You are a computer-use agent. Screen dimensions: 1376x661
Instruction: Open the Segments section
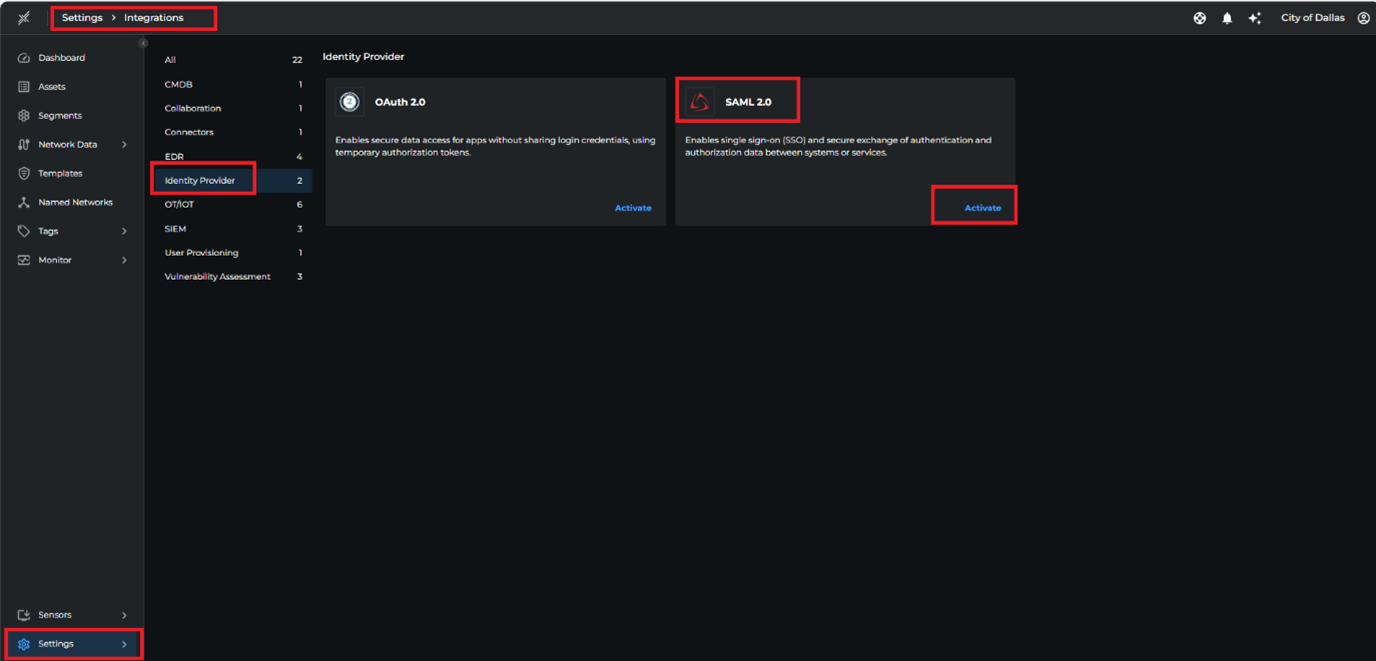(x=60, y=115)
